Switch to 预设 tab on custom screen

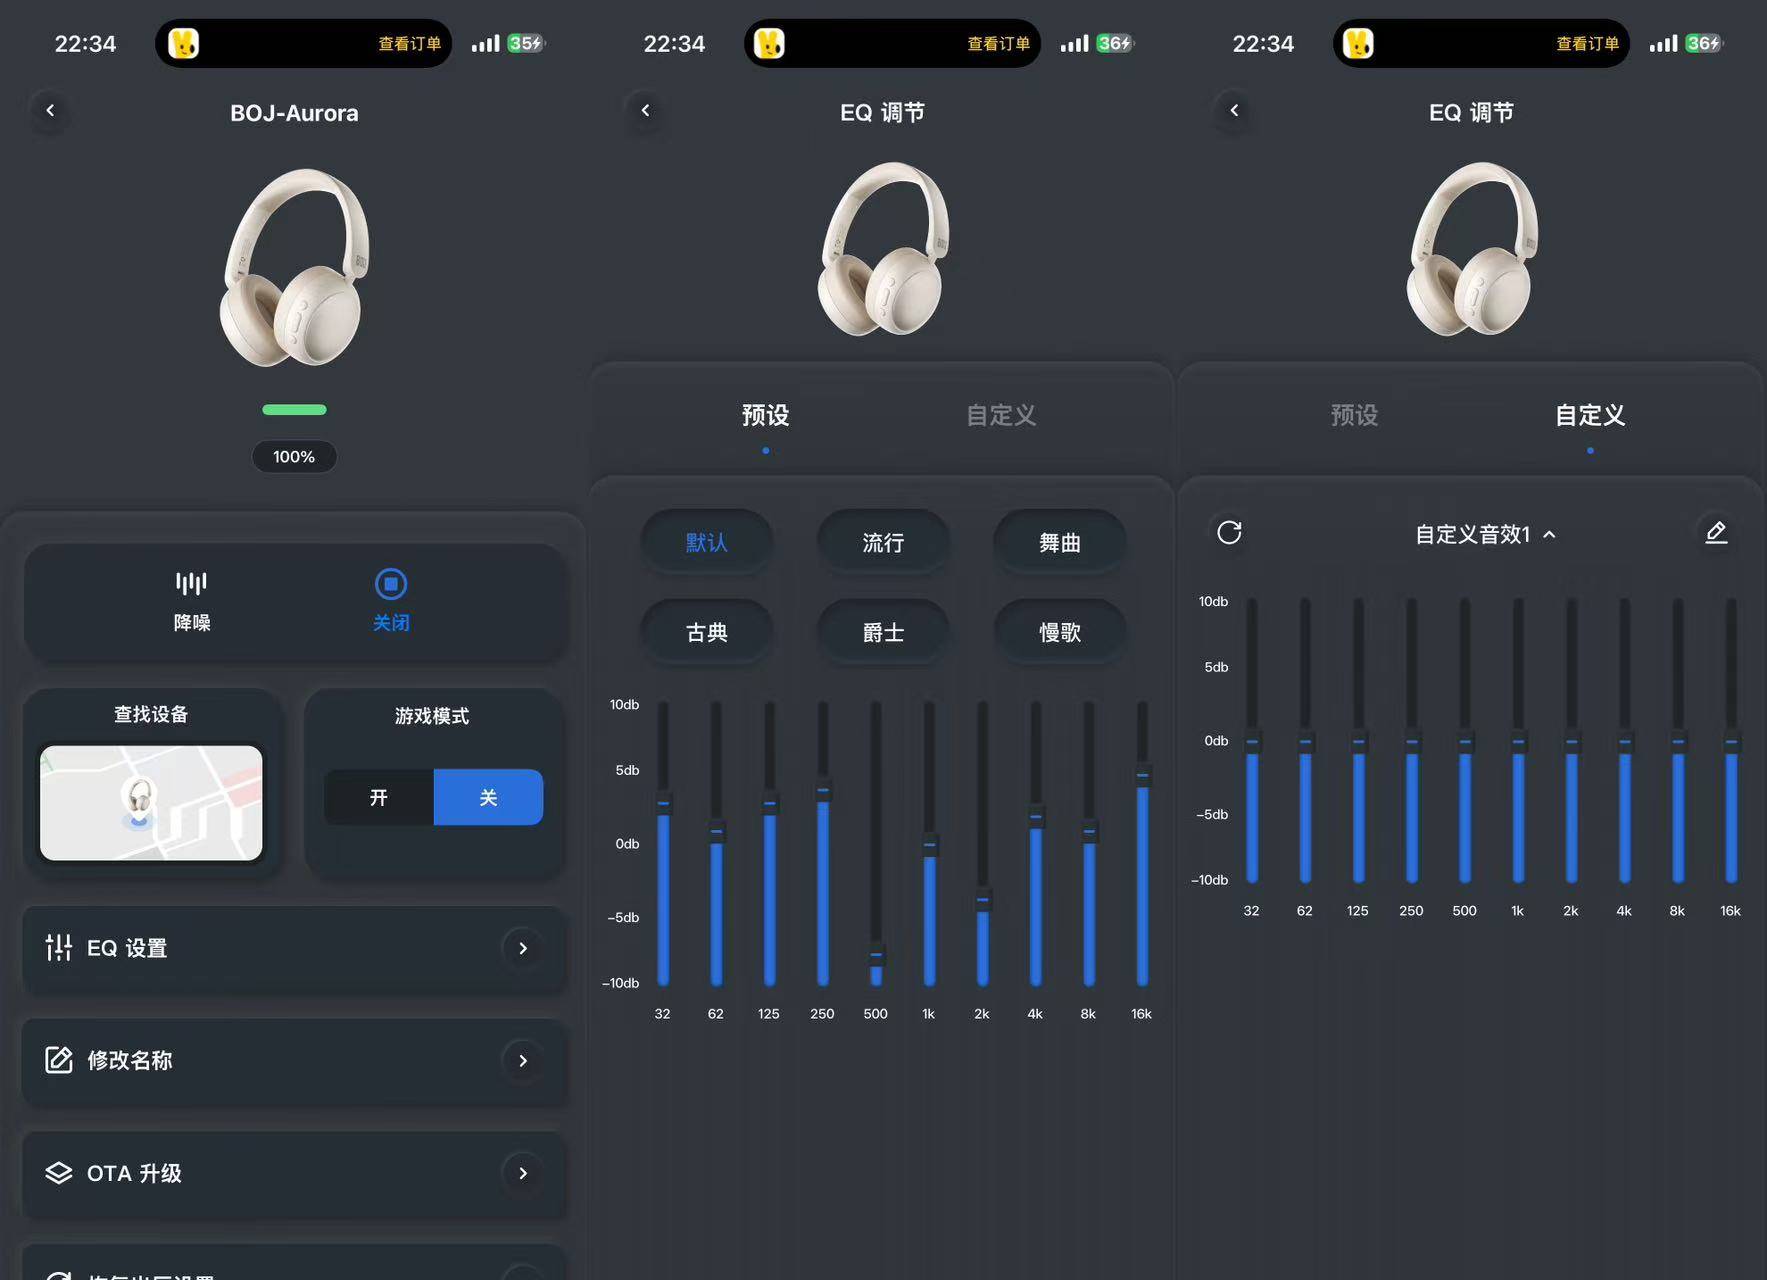point(1355,415)
